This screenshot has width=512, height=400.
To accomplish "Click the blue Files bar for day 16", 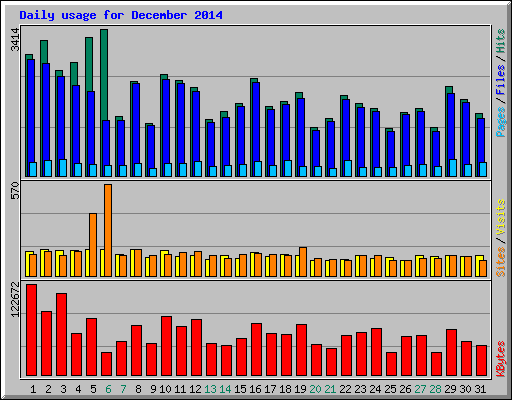I will tap(256, 122).
